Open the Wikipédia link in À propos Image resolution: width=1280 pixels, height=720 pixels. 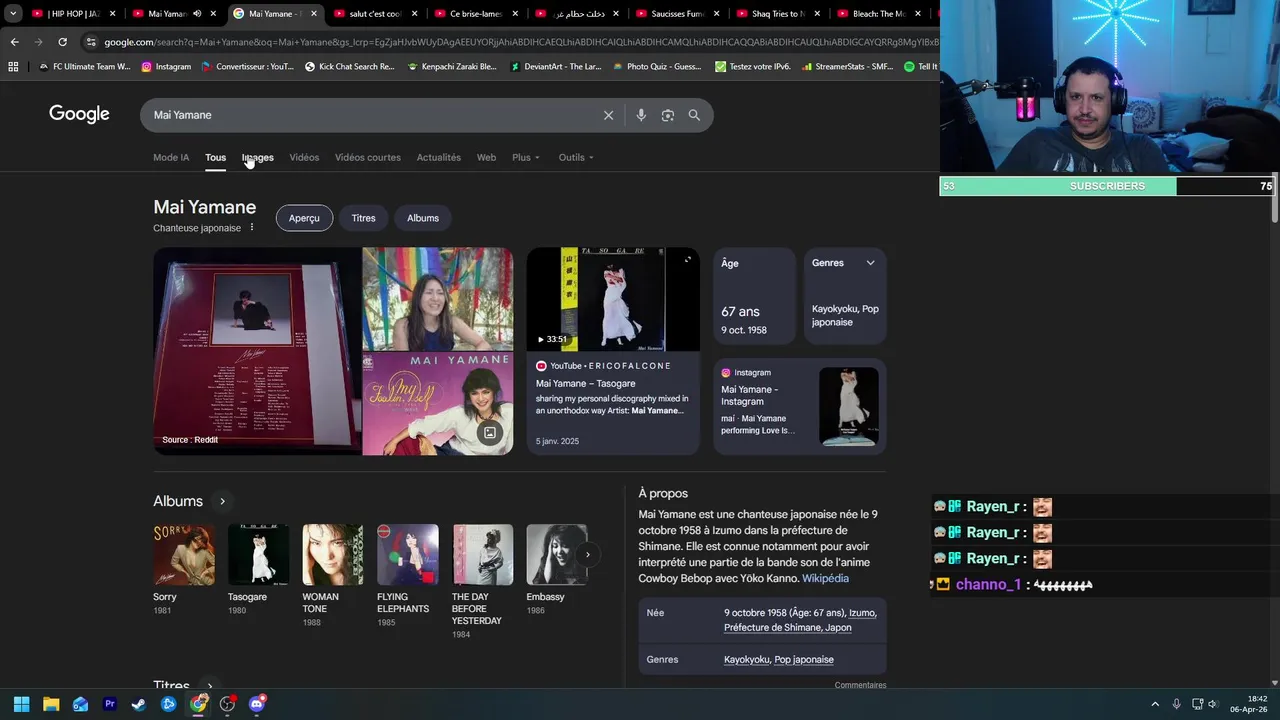(x=825, y=578)
